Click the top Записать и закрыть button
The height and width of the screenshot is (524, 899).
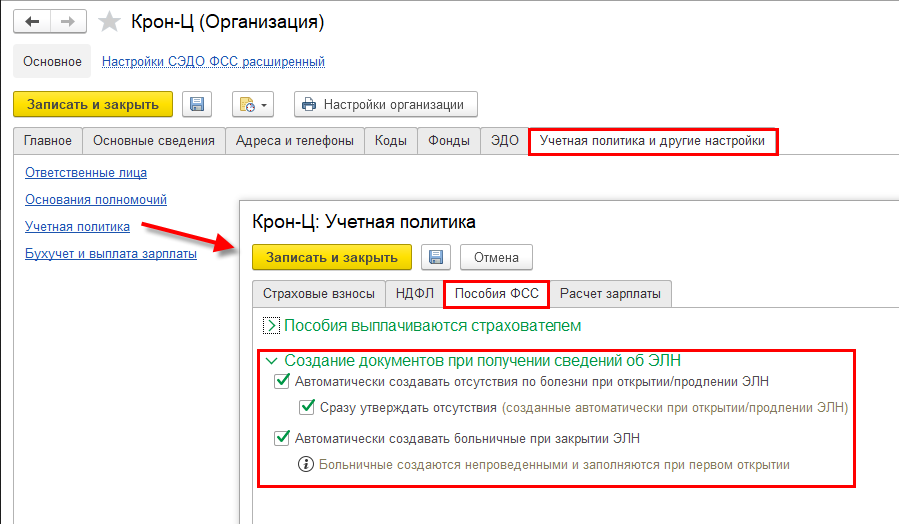(93, 104)
